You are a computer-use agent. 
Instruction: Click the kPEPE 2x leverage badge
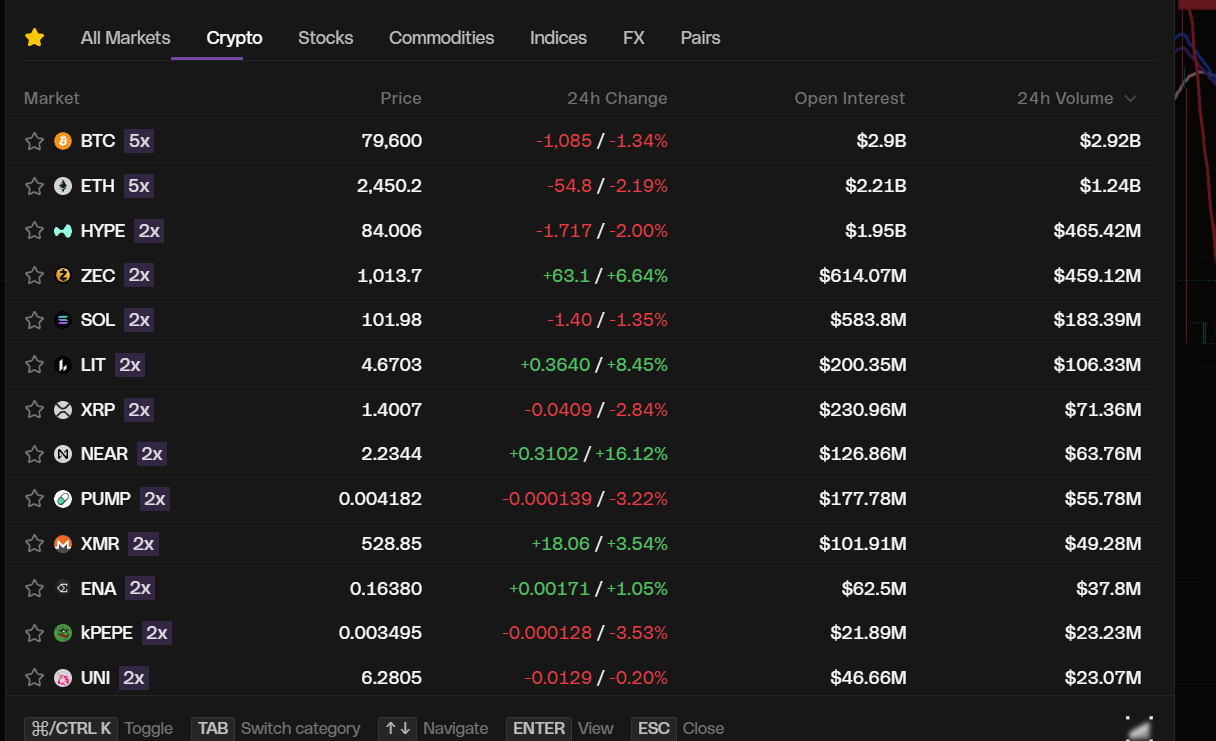(157, 633)
